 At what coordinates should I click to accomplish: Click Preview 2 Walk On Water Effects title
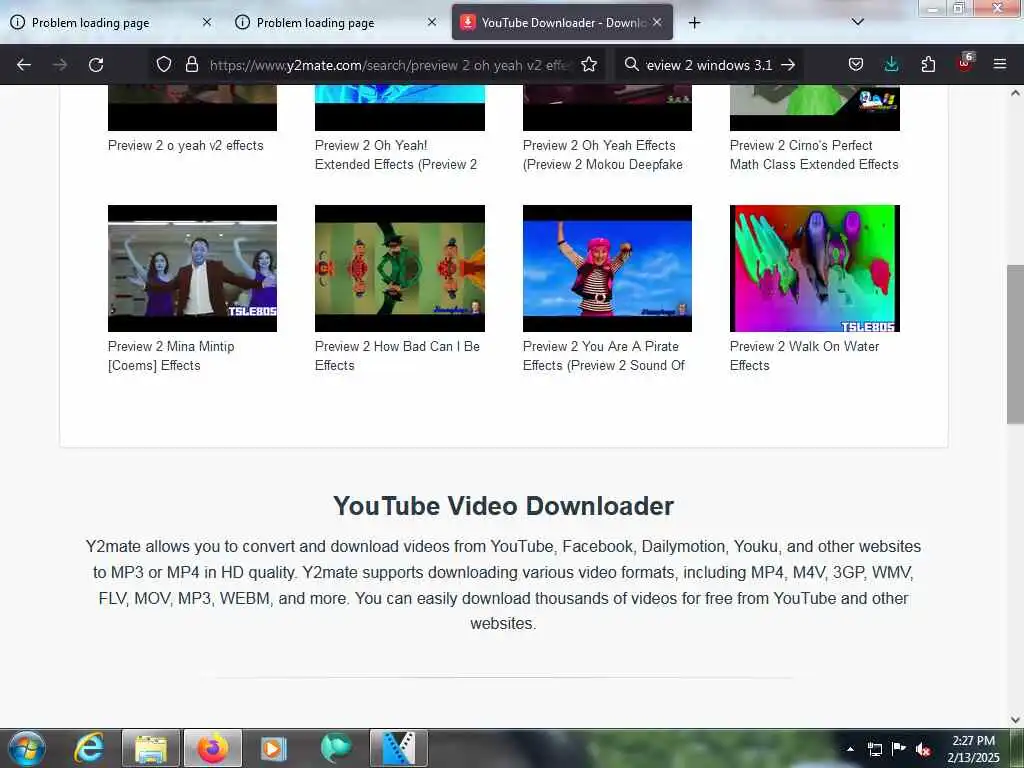[x=805, y=356]
